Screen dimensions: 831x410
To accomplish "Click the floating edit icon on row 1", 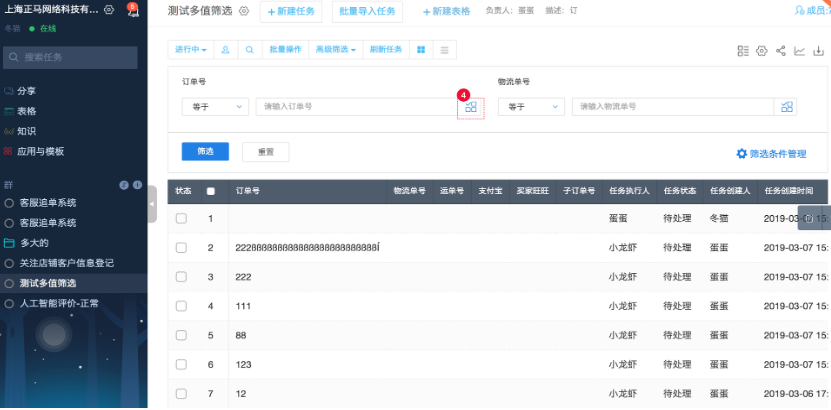I will click(x=809, y=218).
